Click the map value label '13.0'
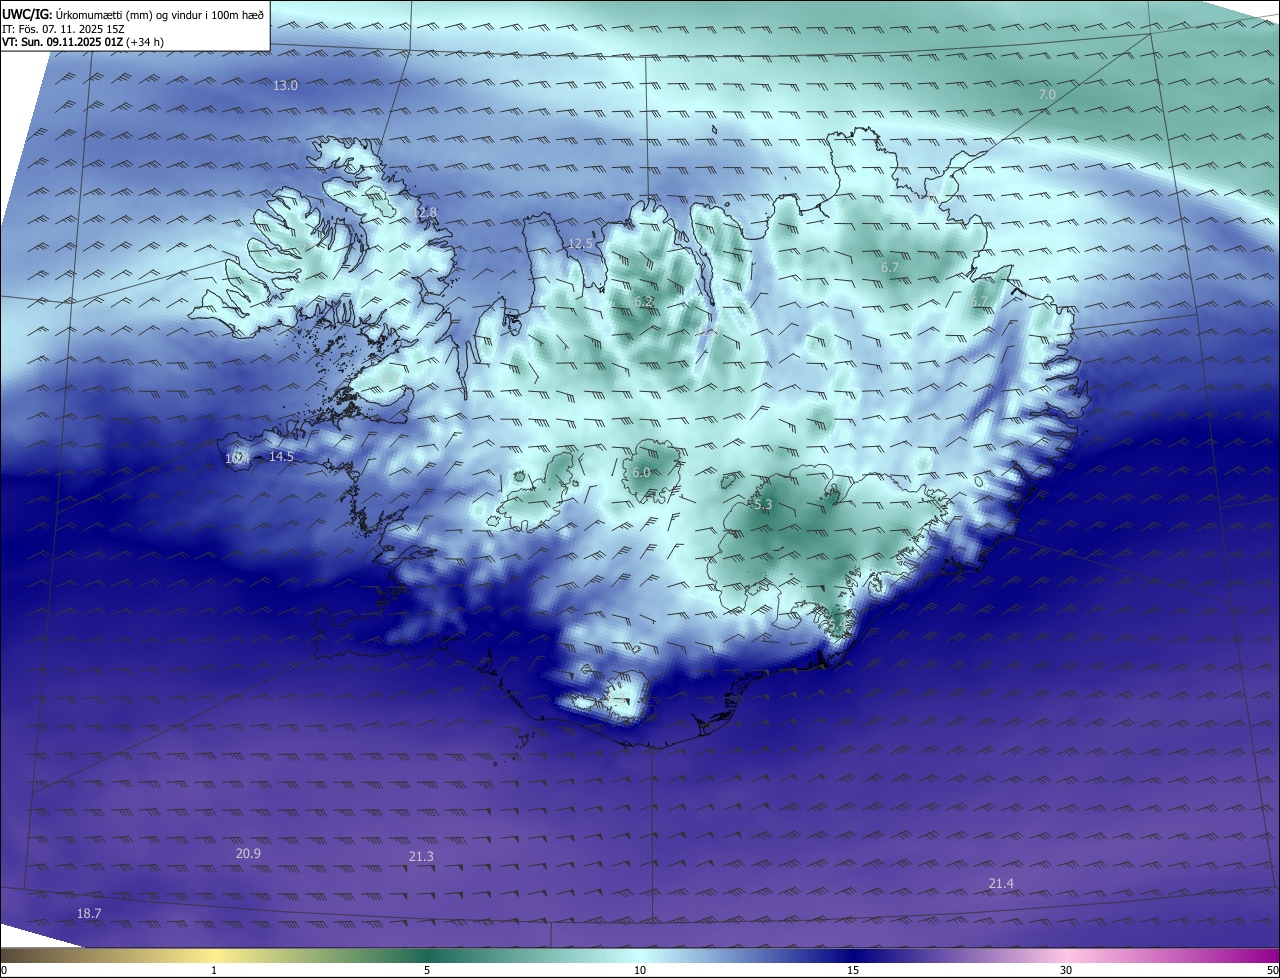1280x978 pixels. [286, 86]
